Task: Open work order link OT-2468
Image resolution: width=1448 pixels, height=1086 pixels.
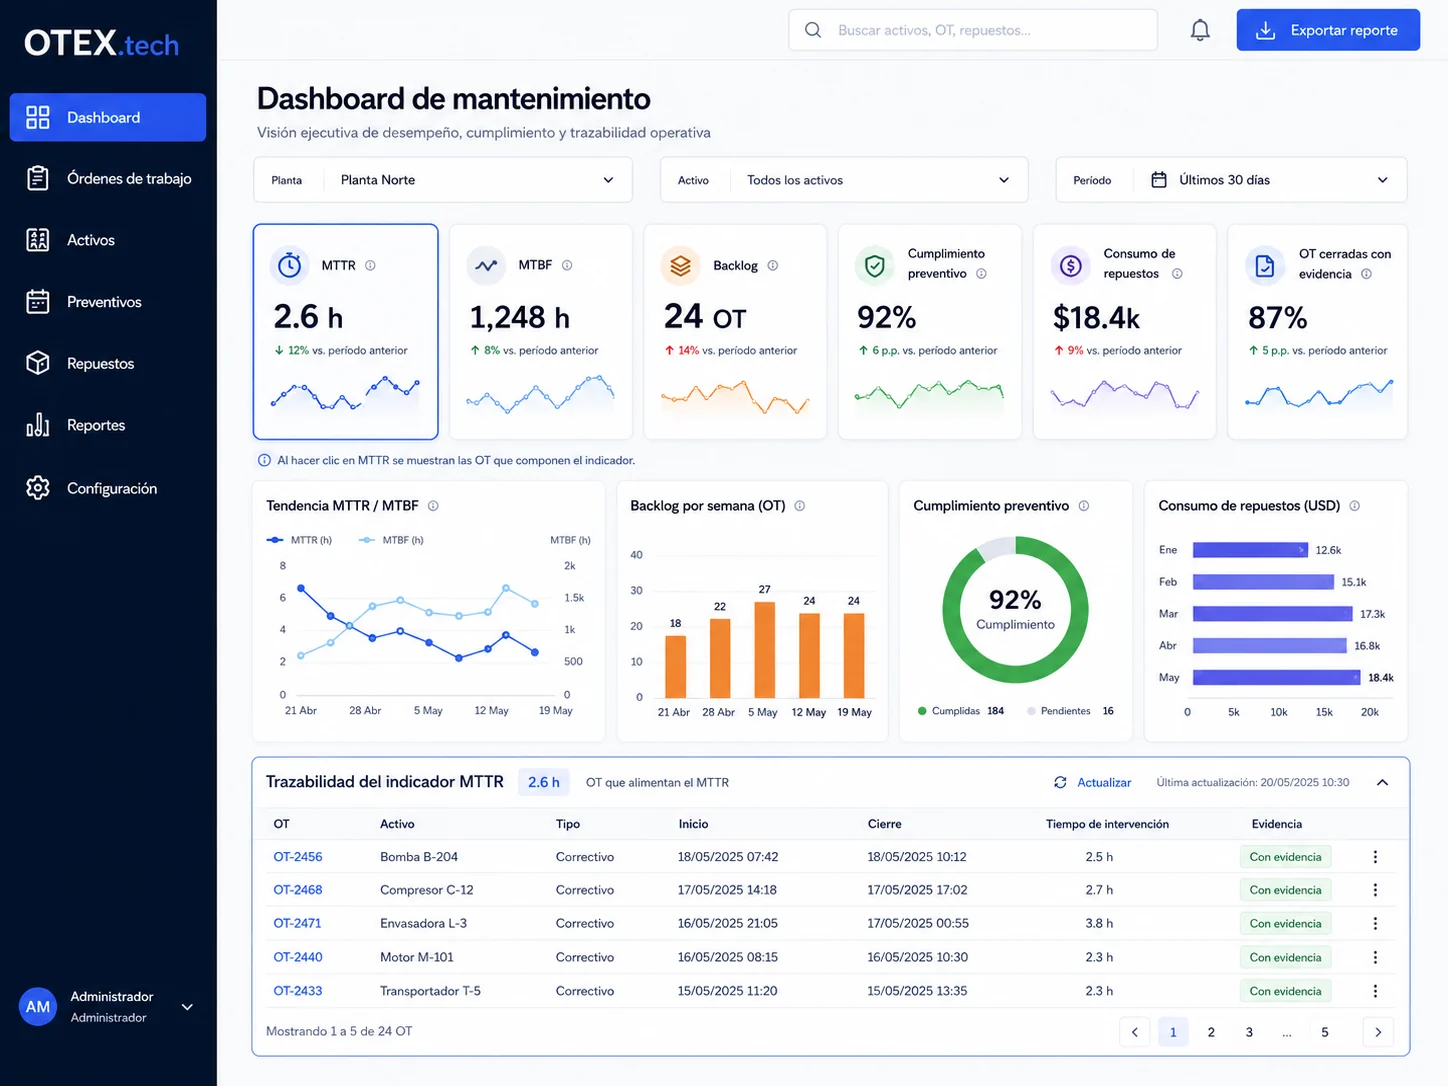Action: (298, 890)
